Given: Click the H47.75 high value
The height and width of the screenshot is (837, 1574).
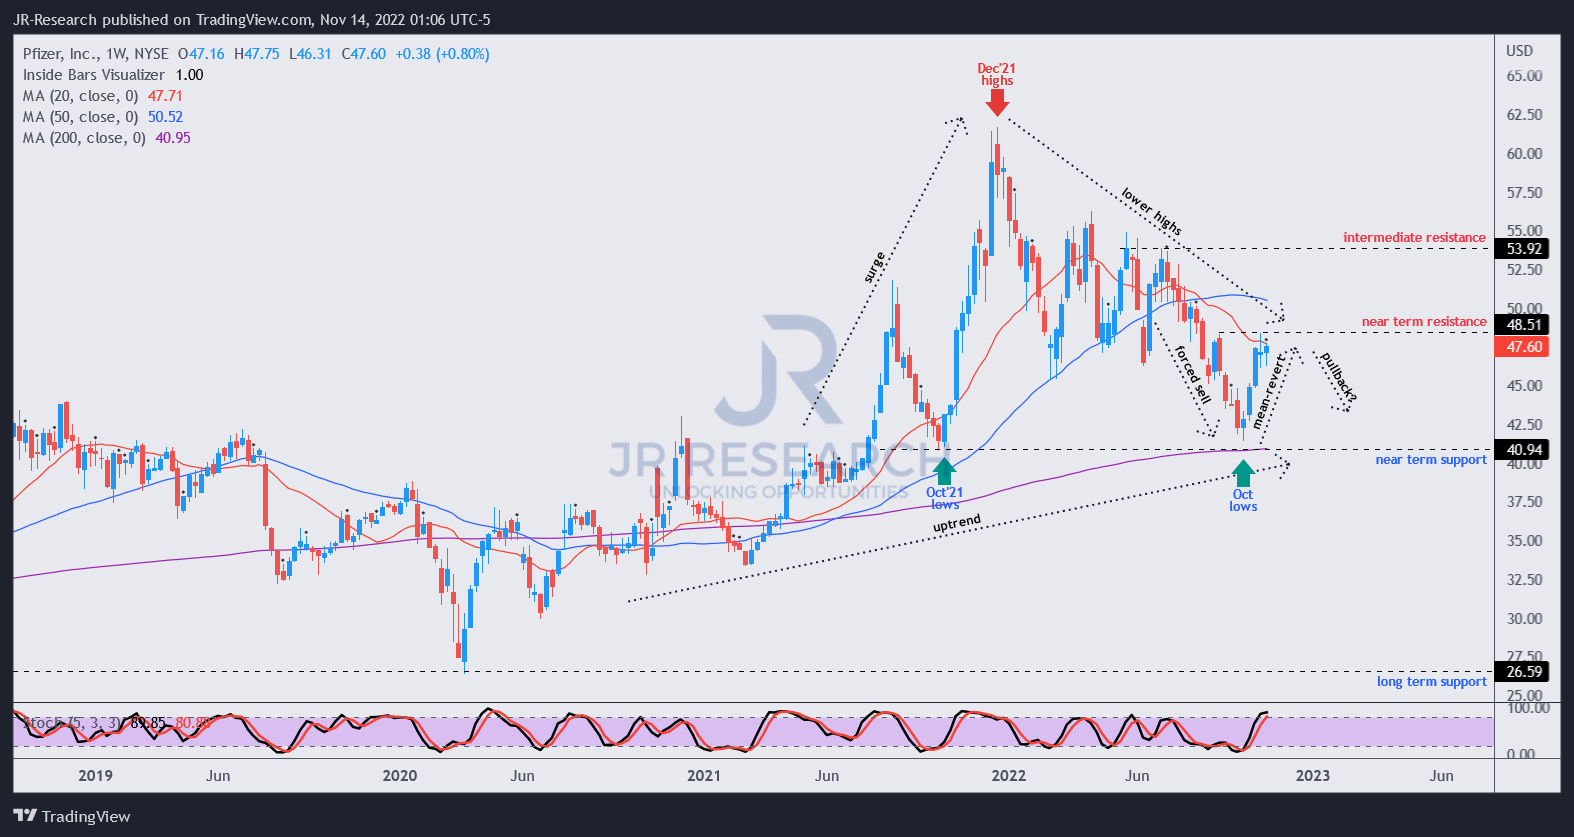Looking at the screenshot, I should point(257,54).
